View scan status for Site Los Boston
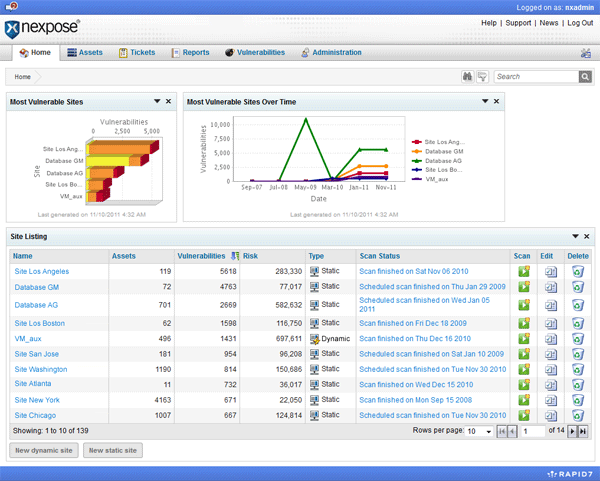 click(413, 323)
